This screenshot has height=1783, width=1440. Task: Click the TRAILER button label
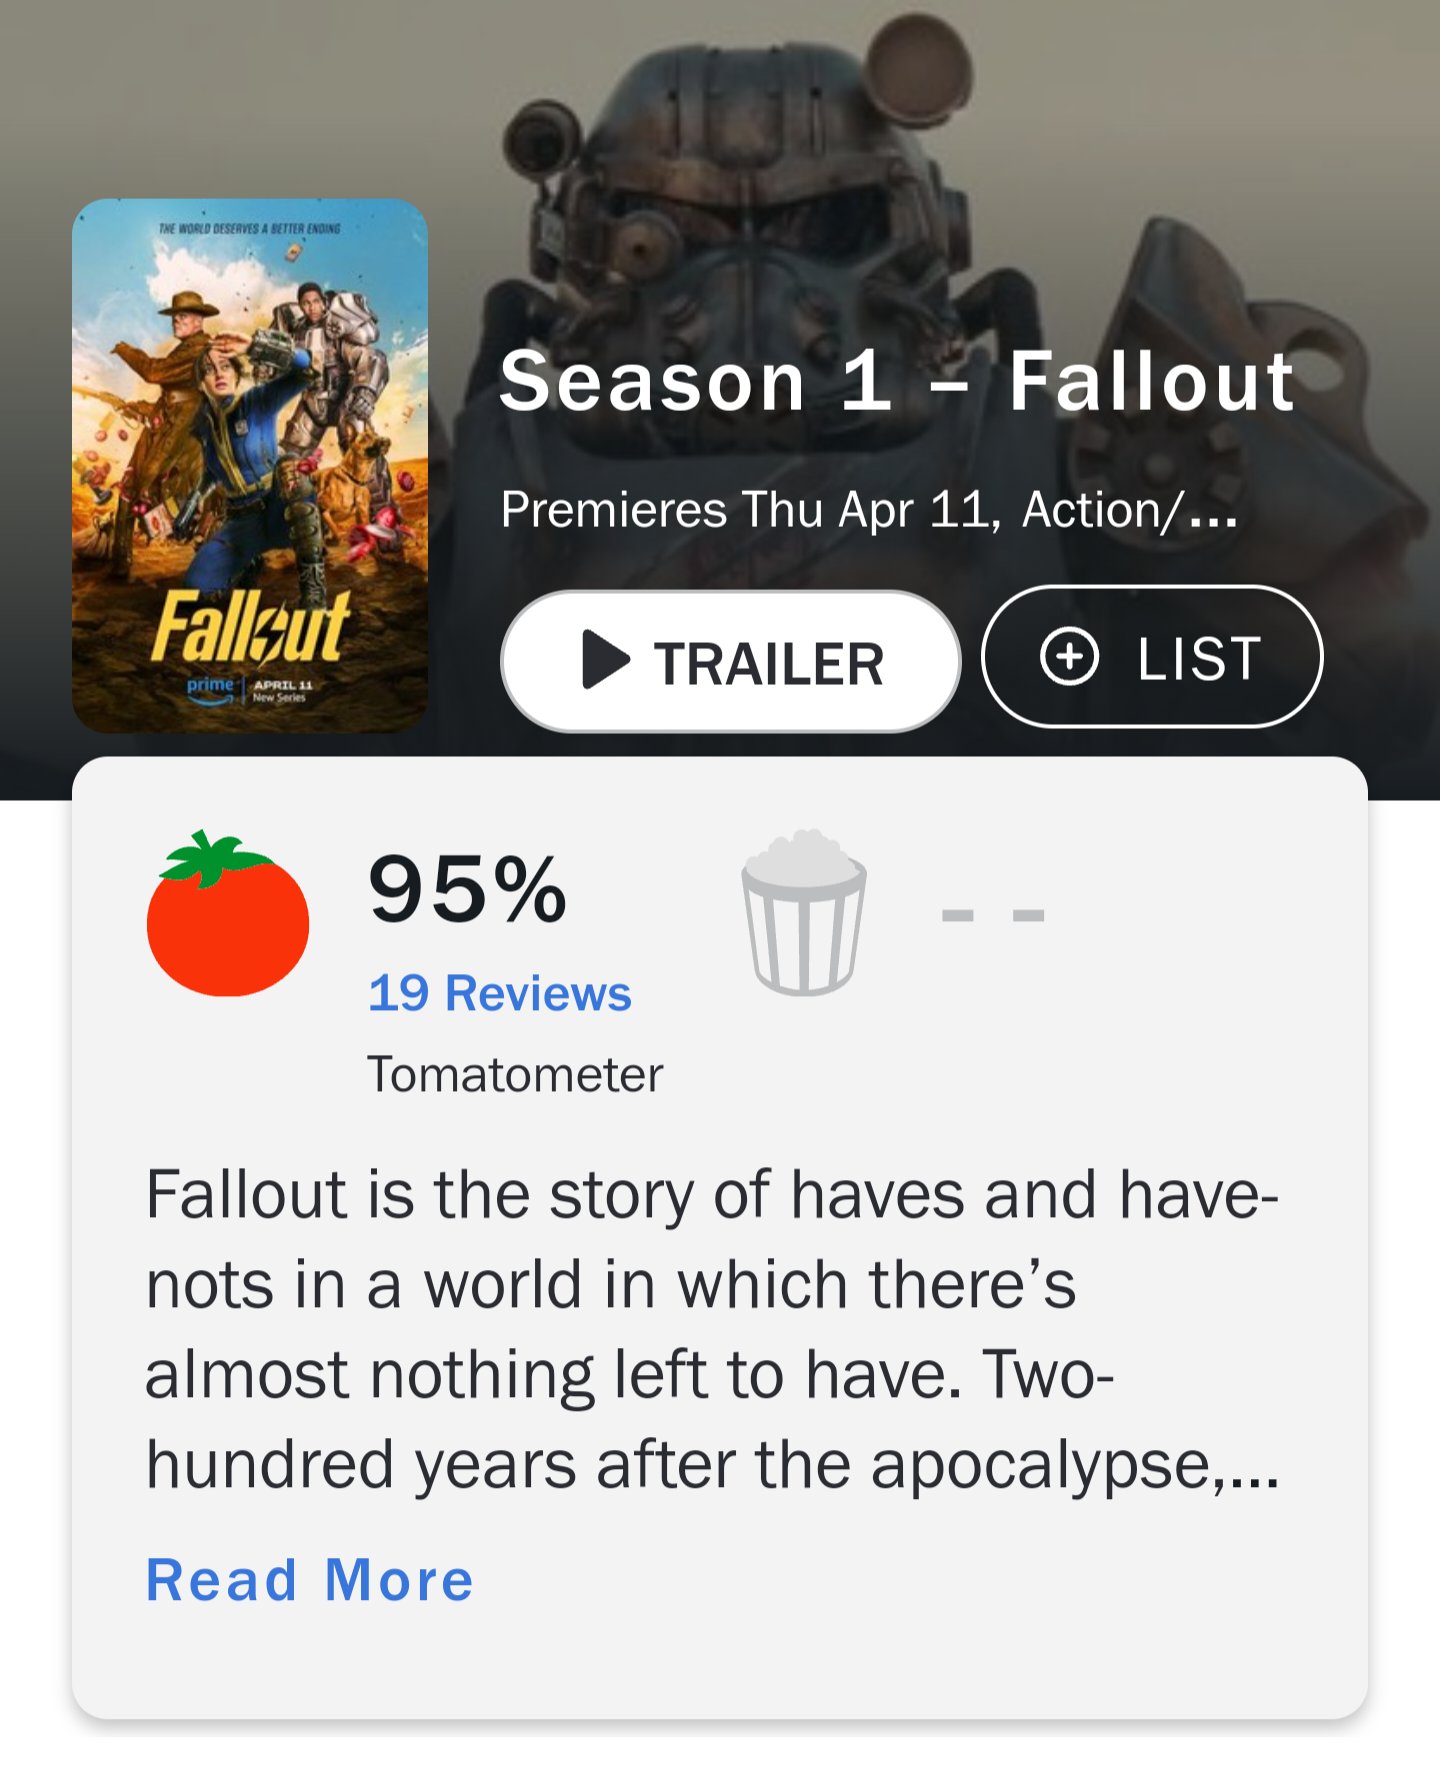click(x=768, y=664)
